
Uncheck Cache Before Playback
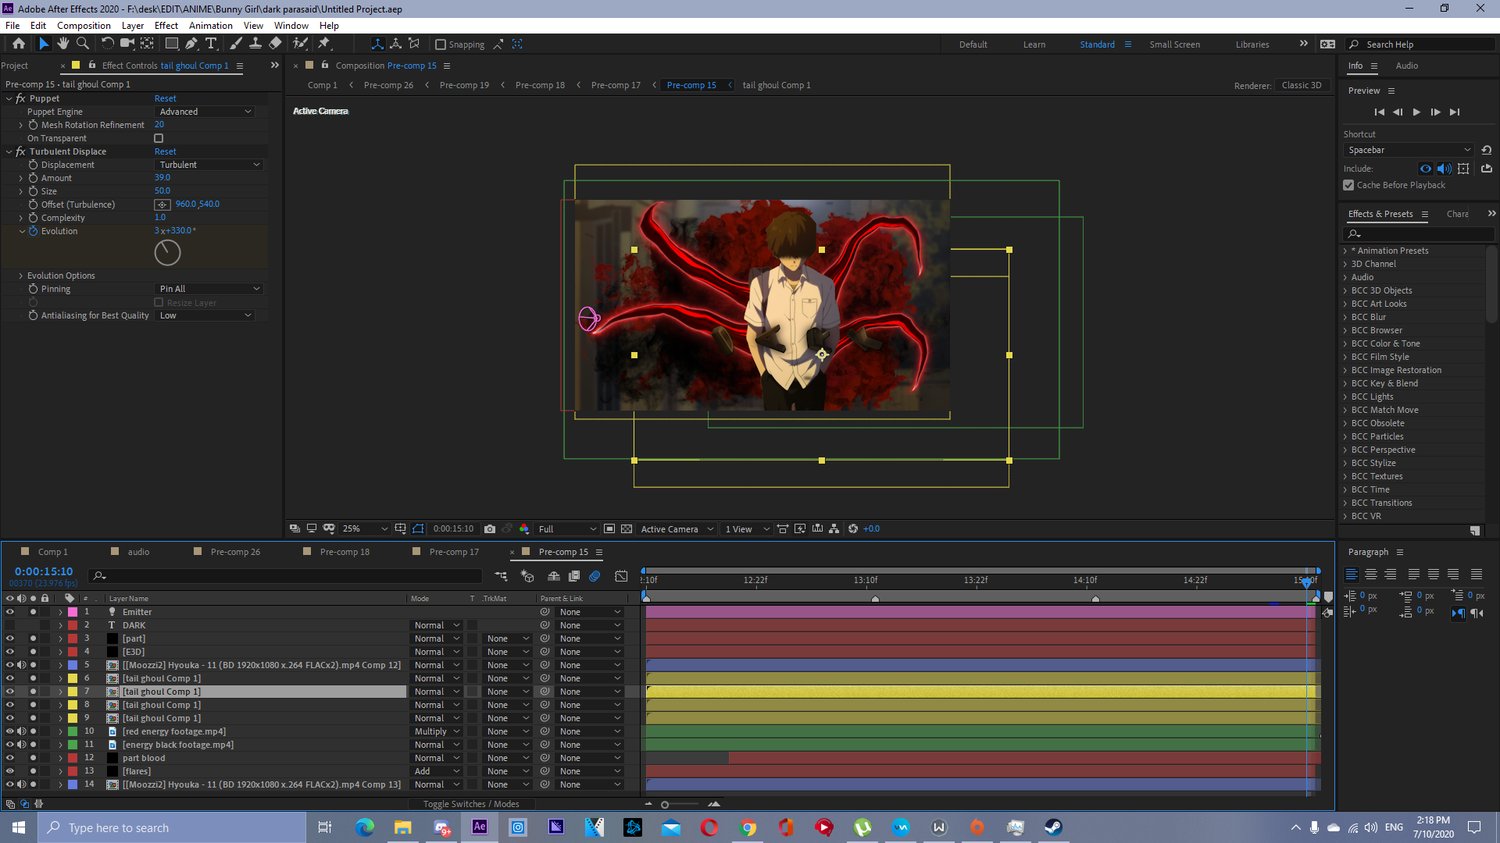click(x=1348, y=185)
